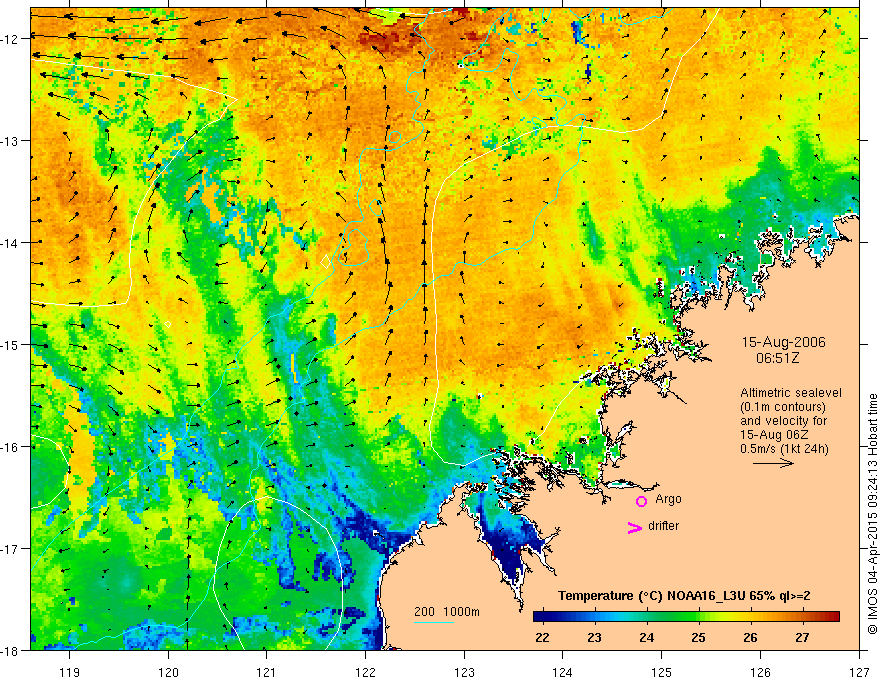This screenshot has width=880, height=680.
Task: Click the '15-Aug-2006' date label
Action: click(783, 342)
